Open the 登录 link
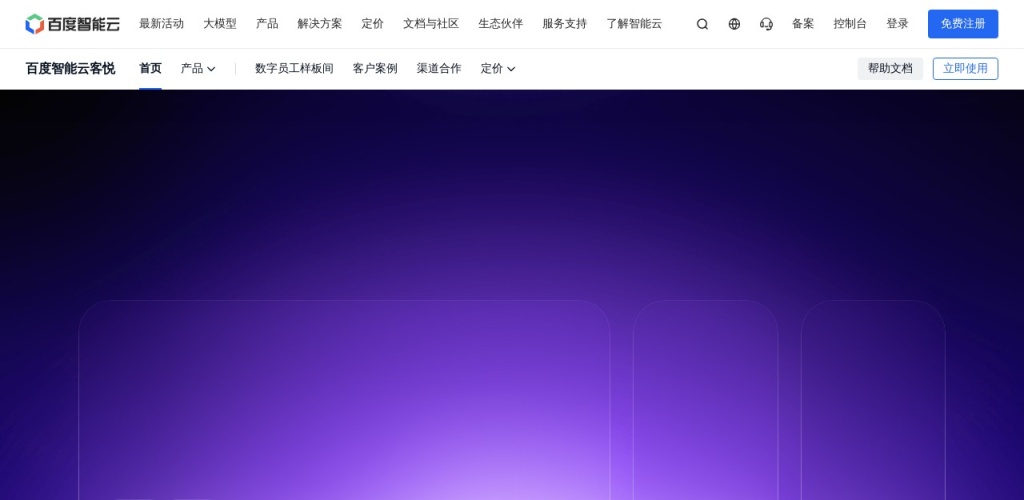Image resolution: width=1024 pixels, height=500 pixels. click(x=897, y=24)
